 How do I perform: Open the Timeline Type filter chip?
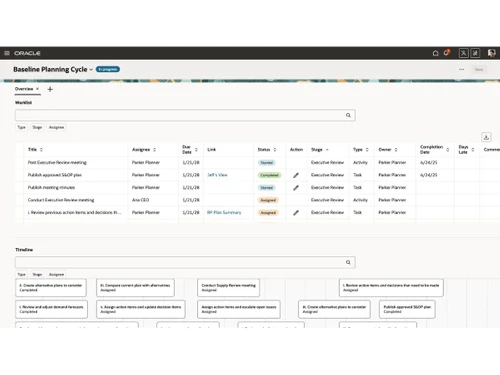(22, 274)
